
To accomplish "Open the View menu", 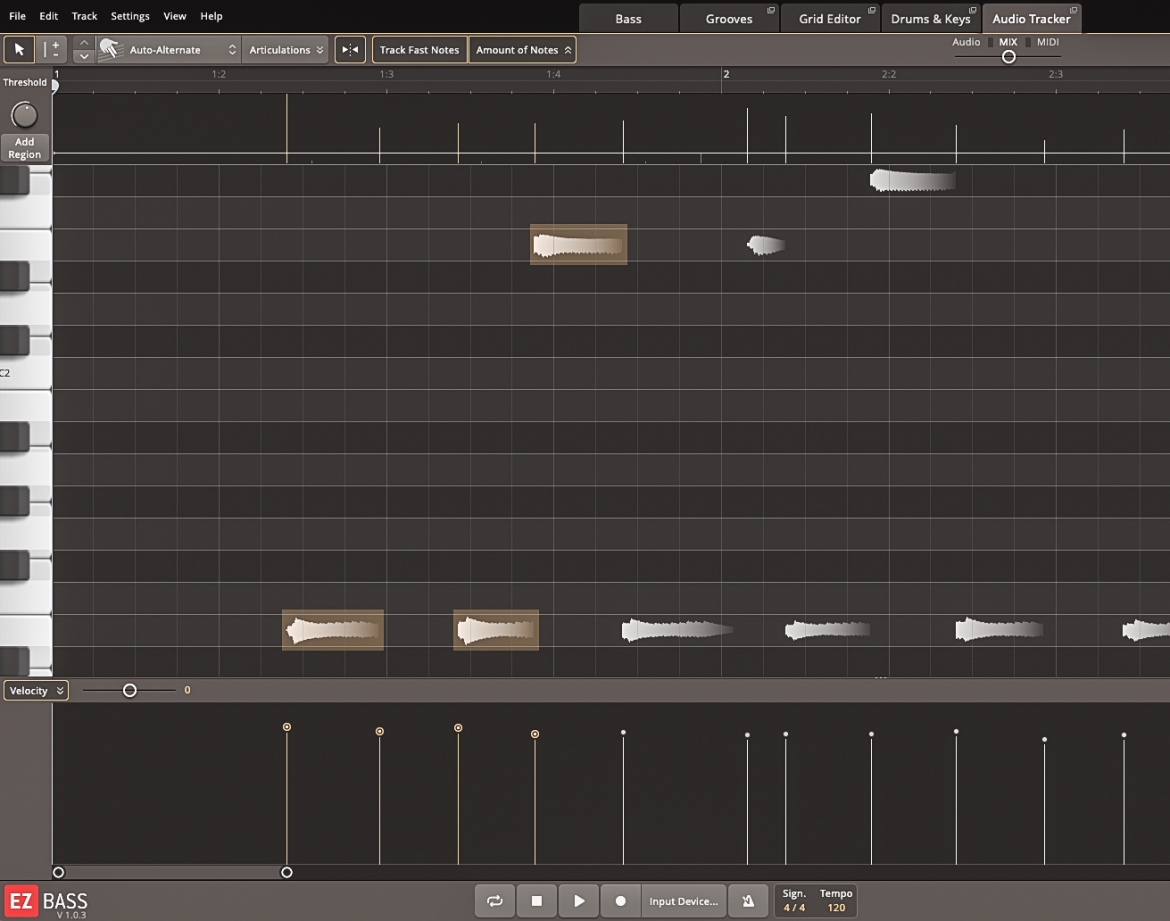I will click(x=175, y=16).
